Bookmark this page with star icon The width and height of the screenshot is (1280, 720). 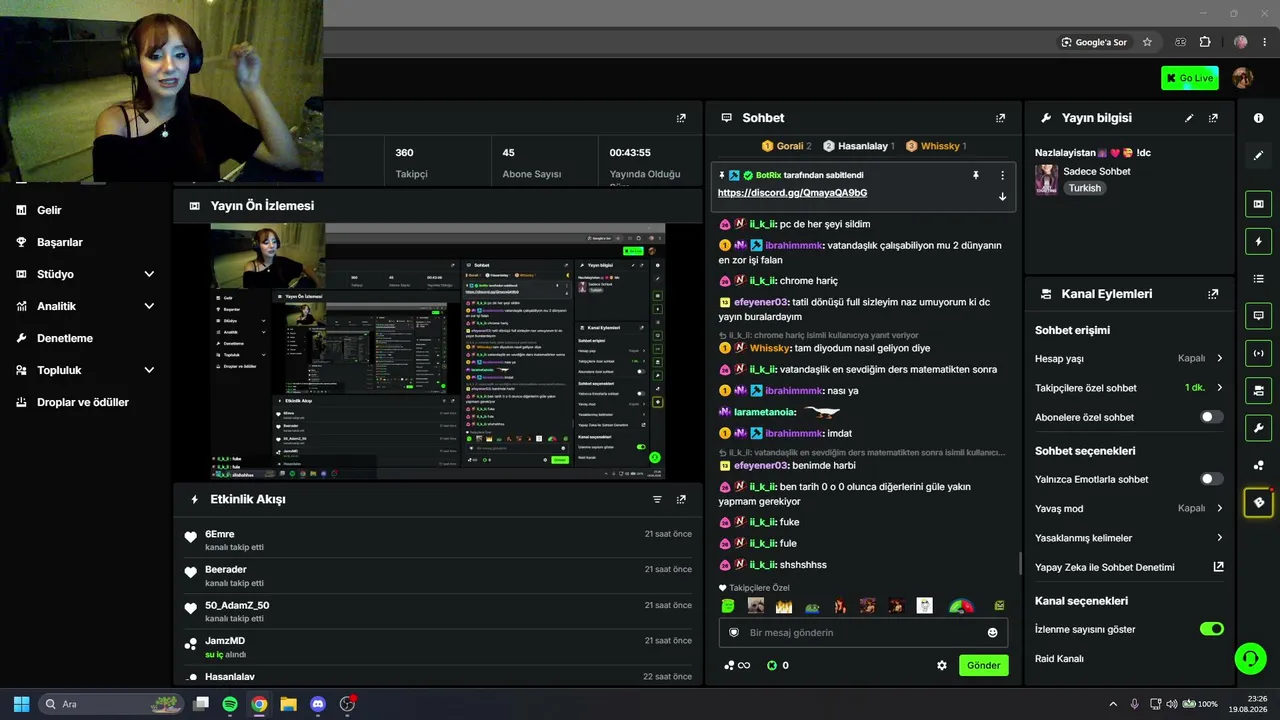point(1147,42)
